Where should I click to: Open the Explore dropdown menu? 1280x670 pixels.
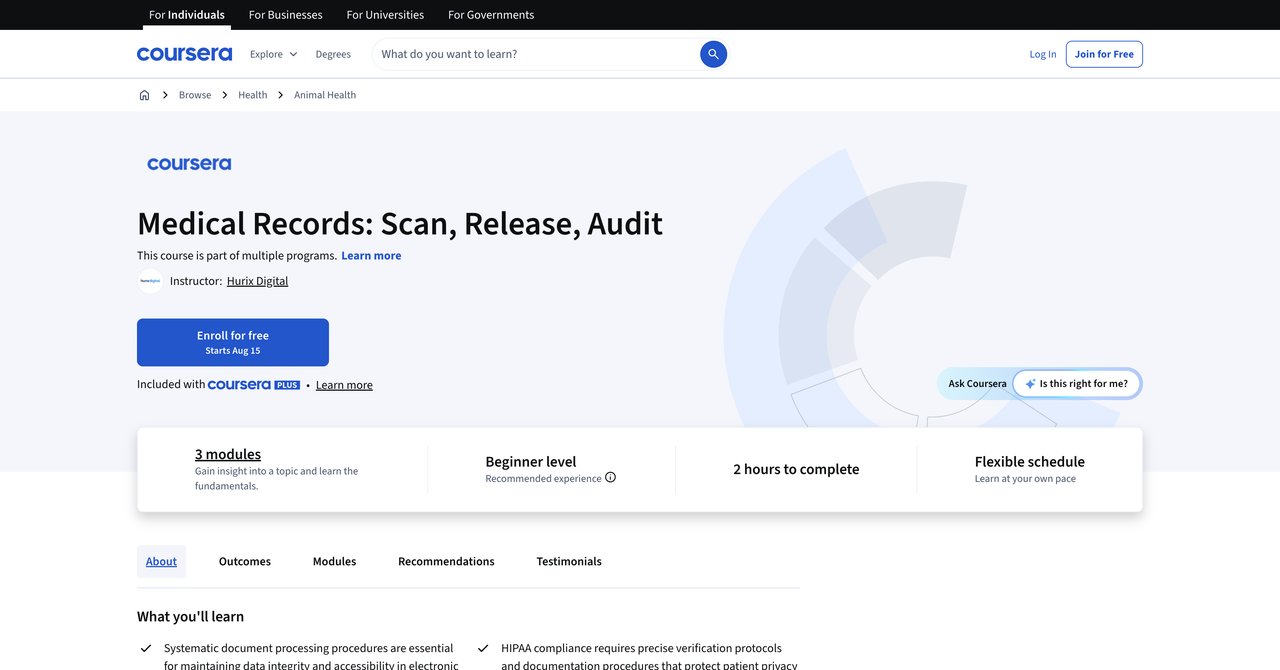(x=273, y=54)
